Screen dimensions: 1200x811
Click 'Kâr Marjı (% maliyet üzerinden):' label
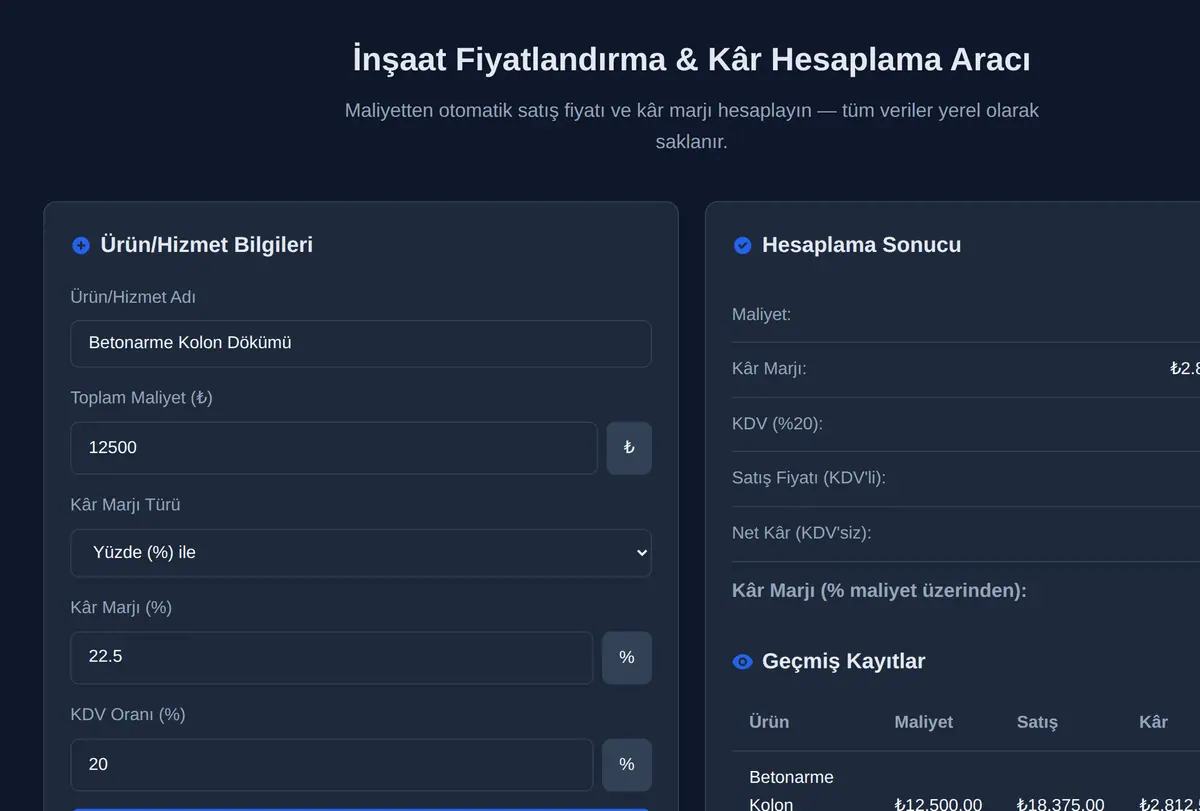(x=880, y=591)
